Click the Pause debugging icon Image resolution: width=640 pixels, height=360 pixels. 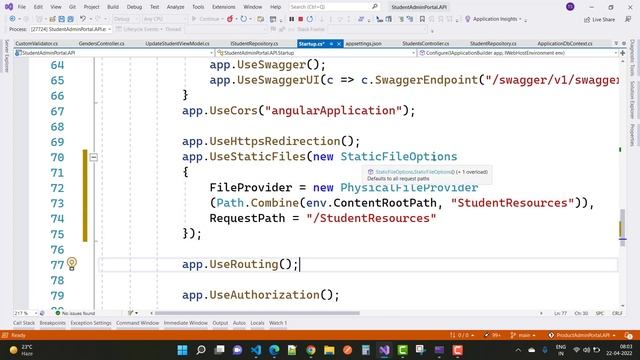click(291, 19)
